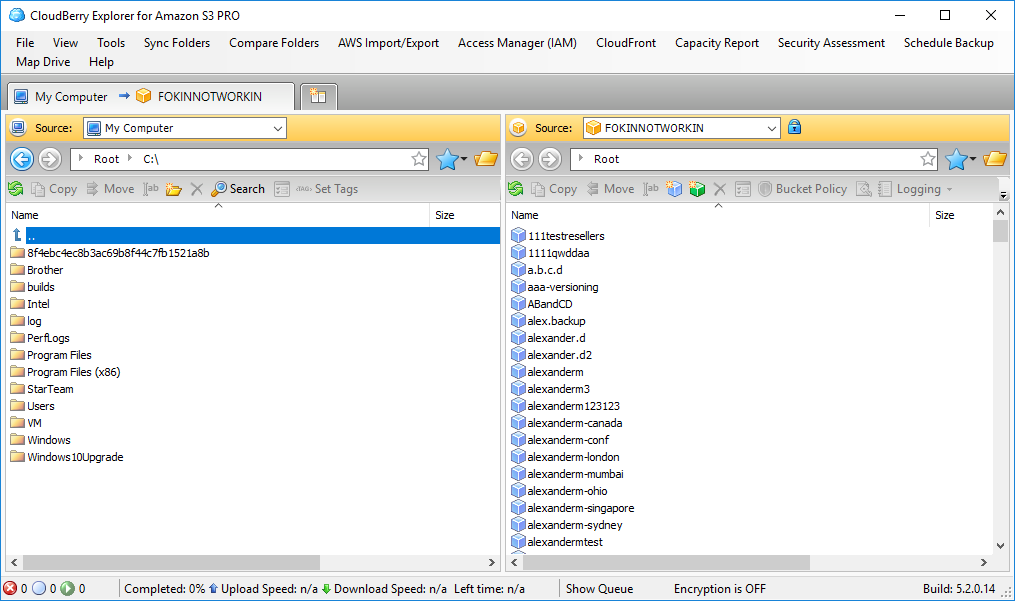Expand the S3 toolbar overflow arrow
1015x601 pixels.
click(1003, 194)
